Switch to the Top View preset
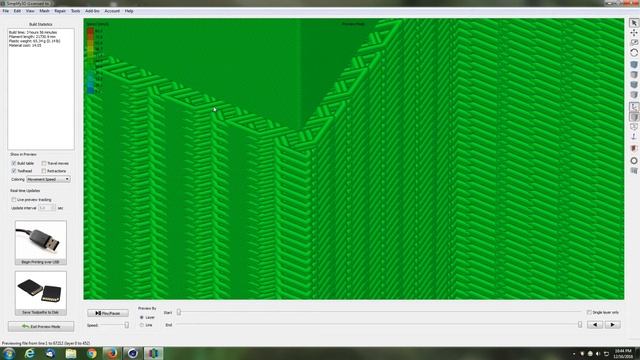The width and height of the screenshot is (640, 360). tap(634, 75)
